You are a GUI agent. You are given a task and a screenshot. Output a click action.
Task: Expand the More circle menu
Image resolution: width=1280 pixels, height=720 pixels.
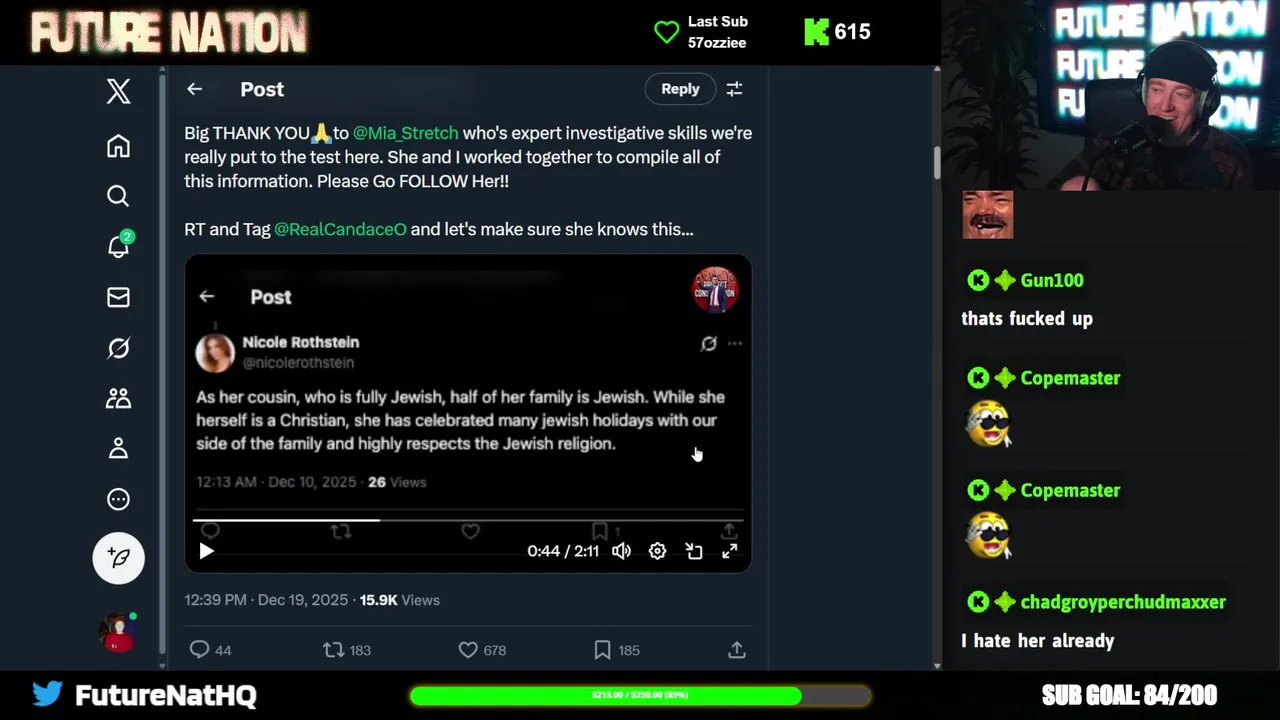118,499
